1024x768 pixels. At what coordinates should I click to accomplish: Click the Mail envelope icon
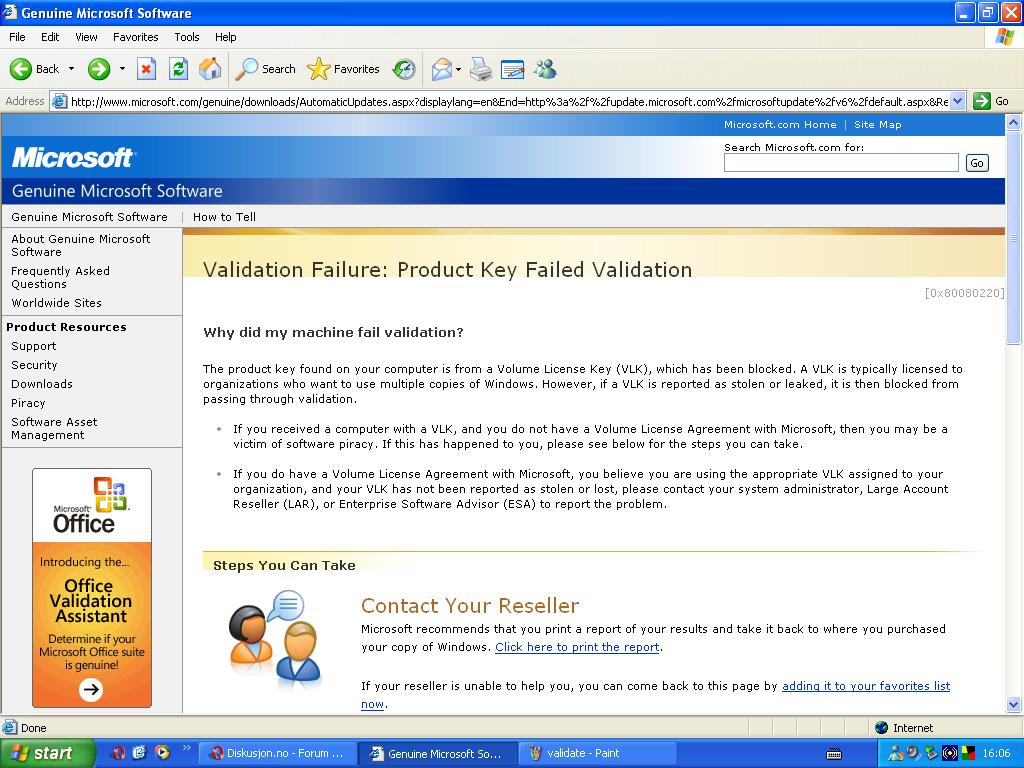pos(442,69)
